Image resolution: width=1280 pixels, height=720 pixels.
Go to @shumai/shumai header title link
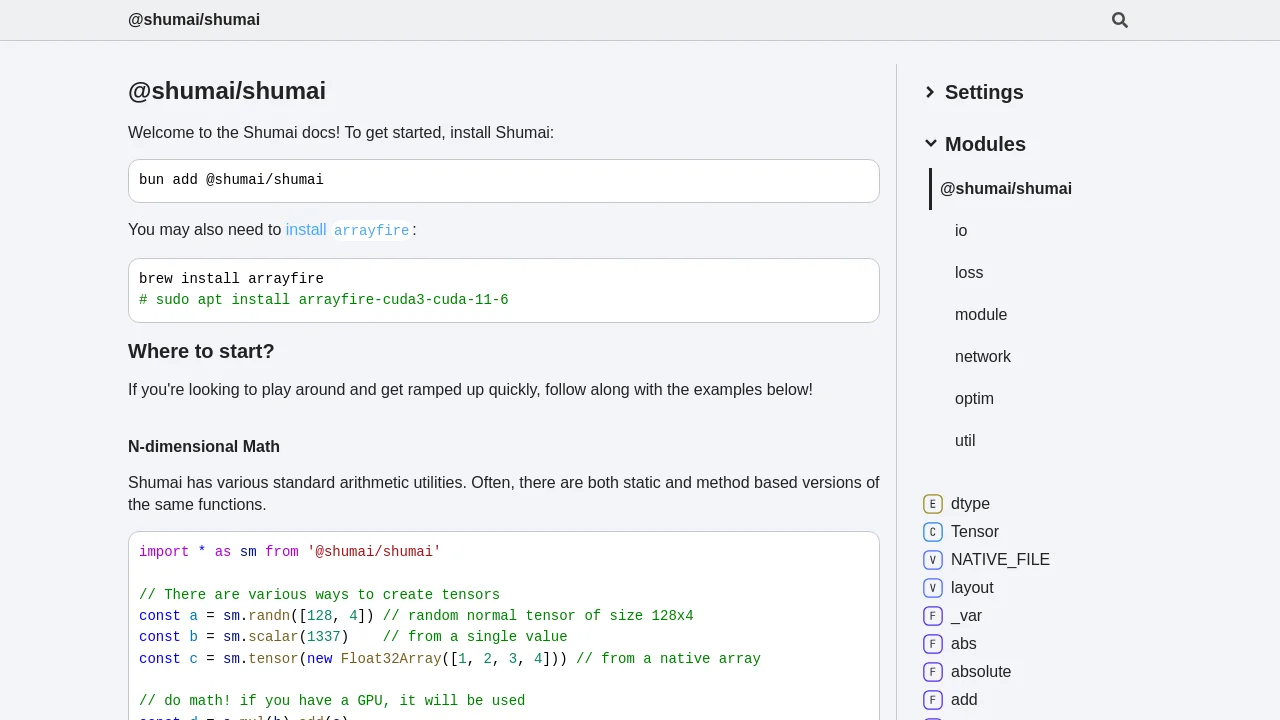click(x=194, y=20)
